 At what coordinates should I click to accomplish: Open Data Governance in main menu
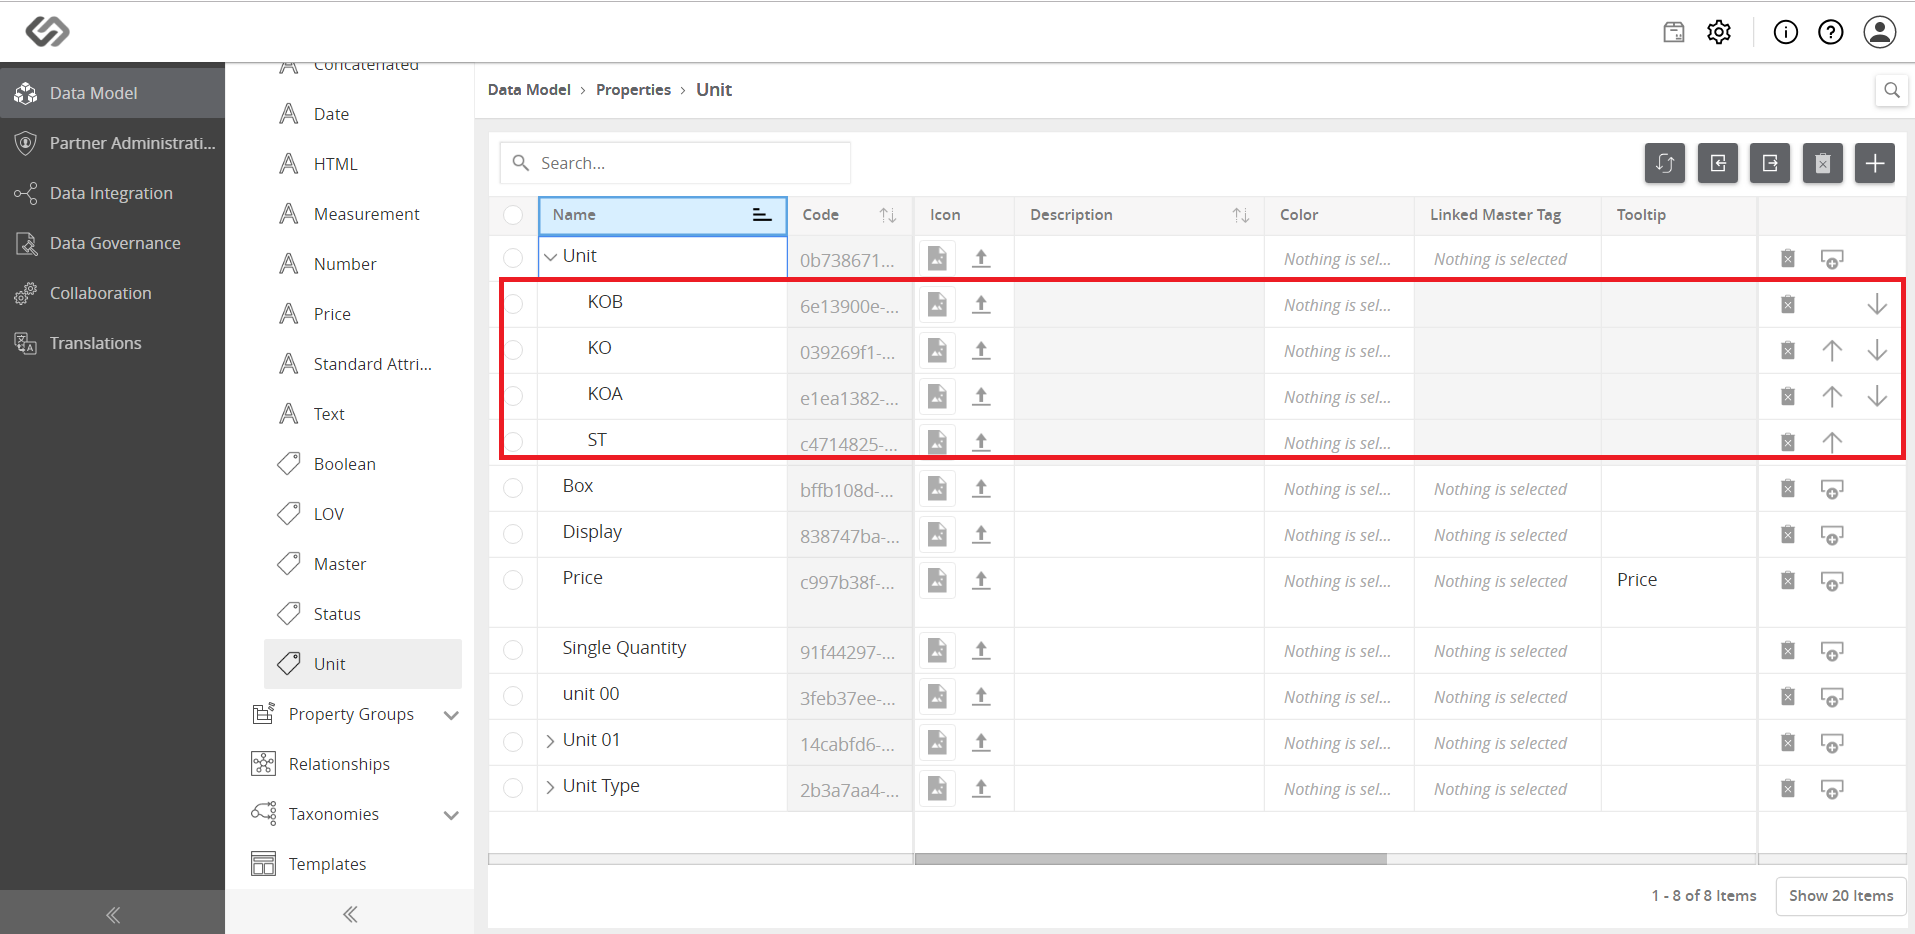[x=112, y=243]
